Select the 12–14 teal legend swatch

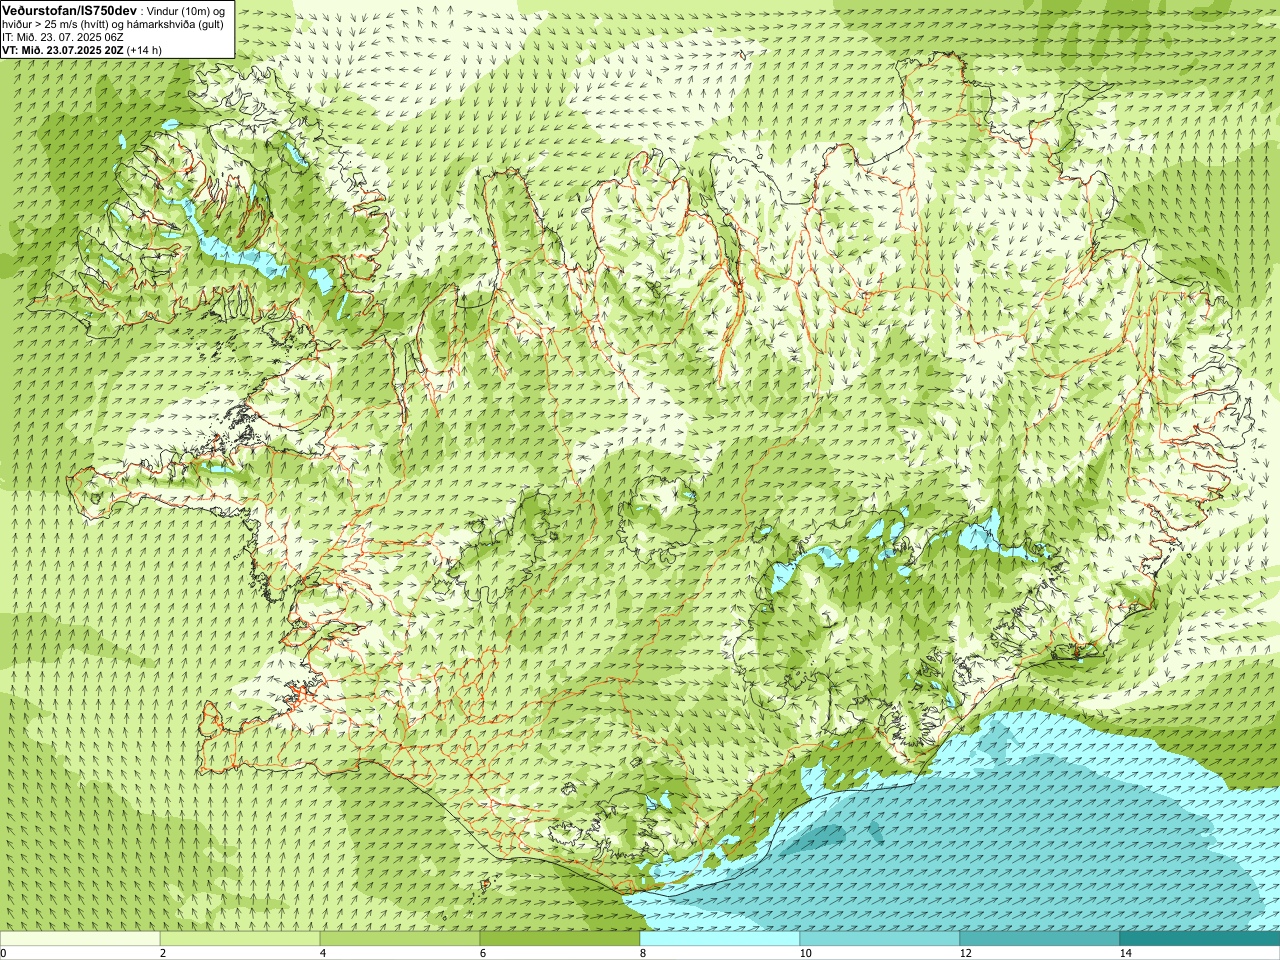(x=1040, y=939)
